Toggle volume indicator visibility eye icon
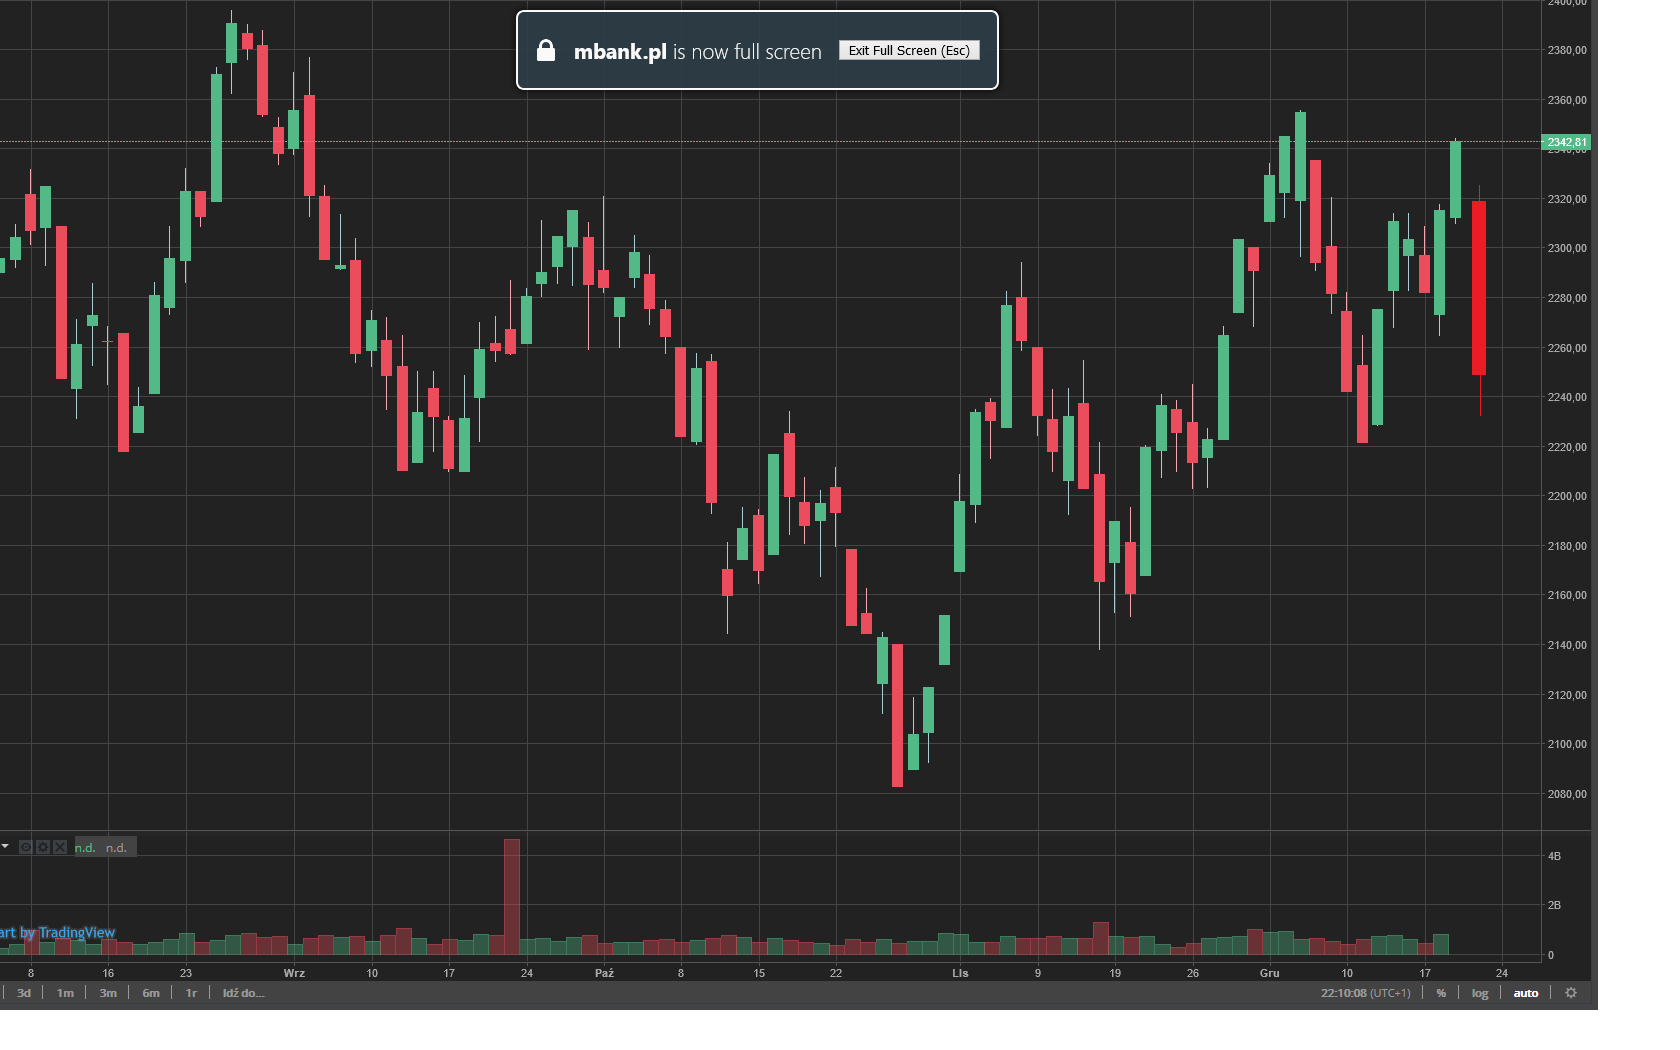Screen dimensions: 1680x1050 tap(26, 847)
